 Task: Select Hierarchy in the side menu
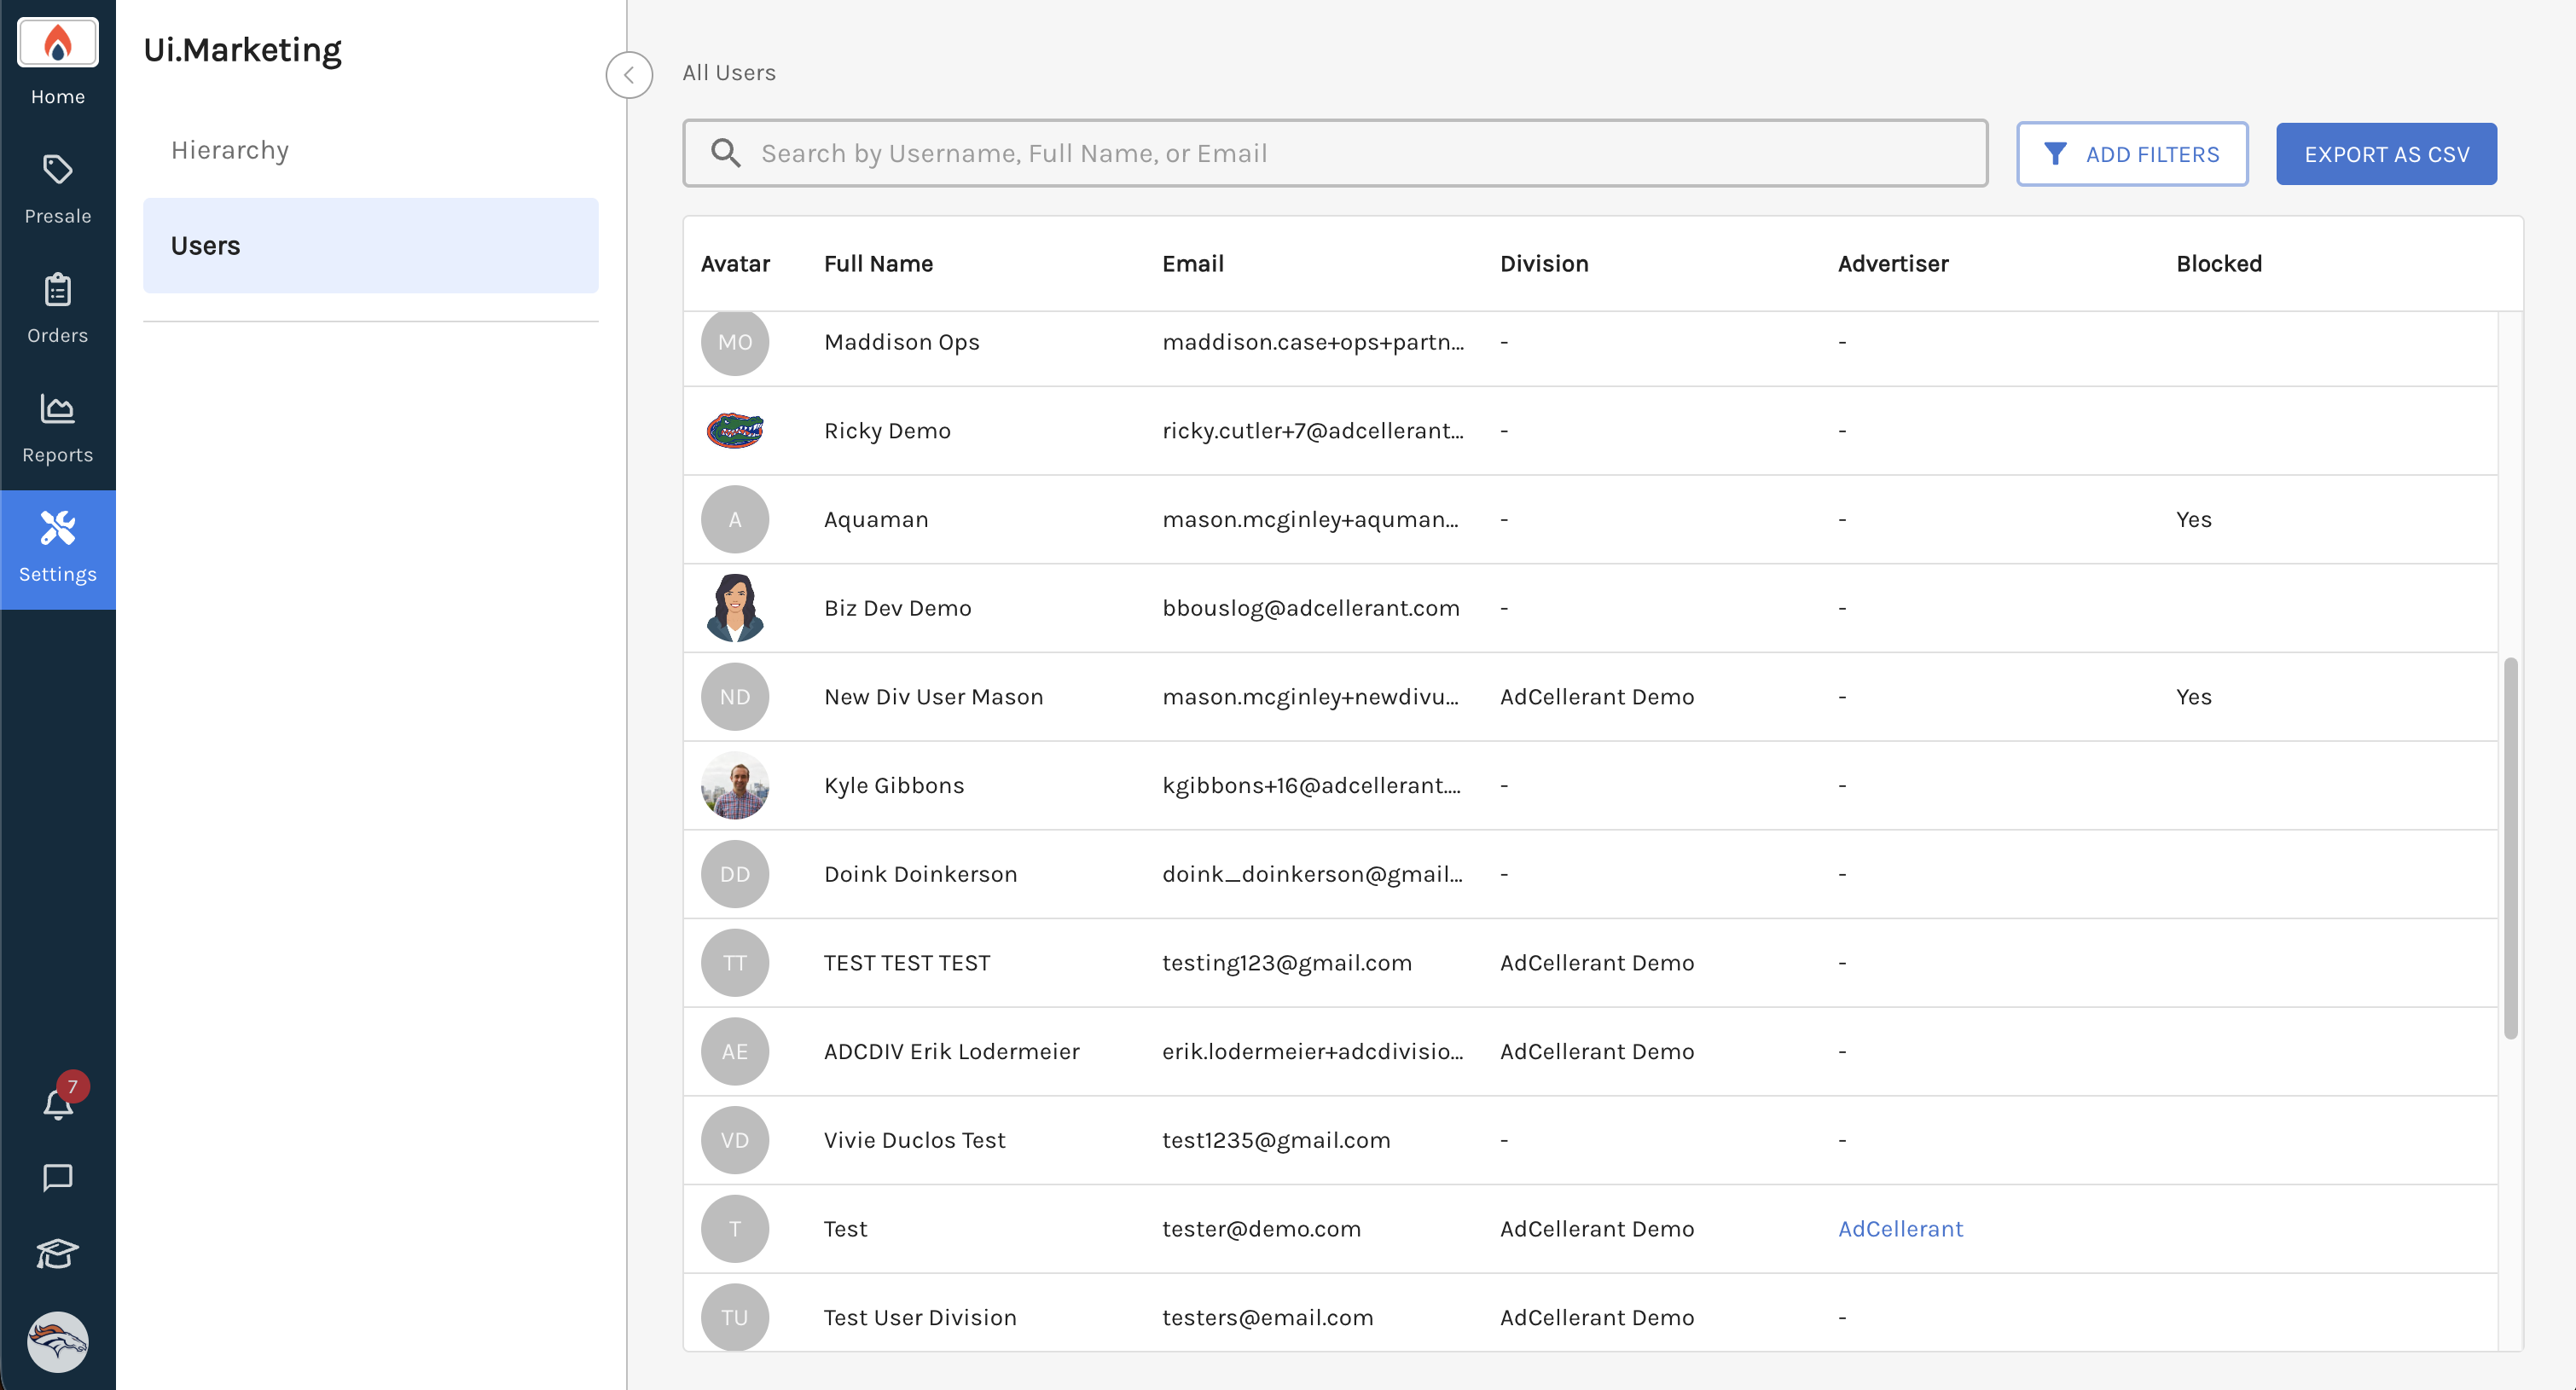[x=230, y=150]
